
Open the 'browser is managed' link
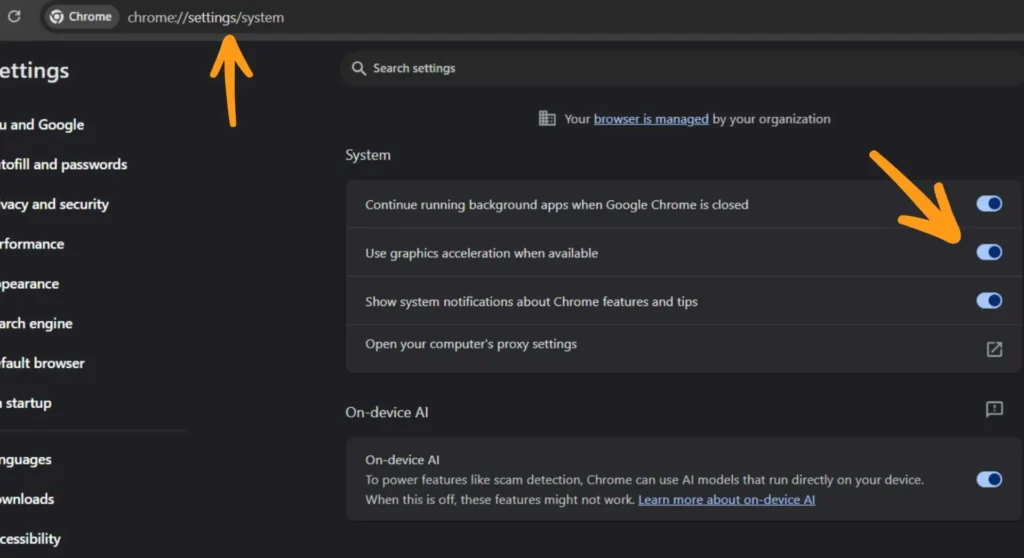(x=650, y=119)
